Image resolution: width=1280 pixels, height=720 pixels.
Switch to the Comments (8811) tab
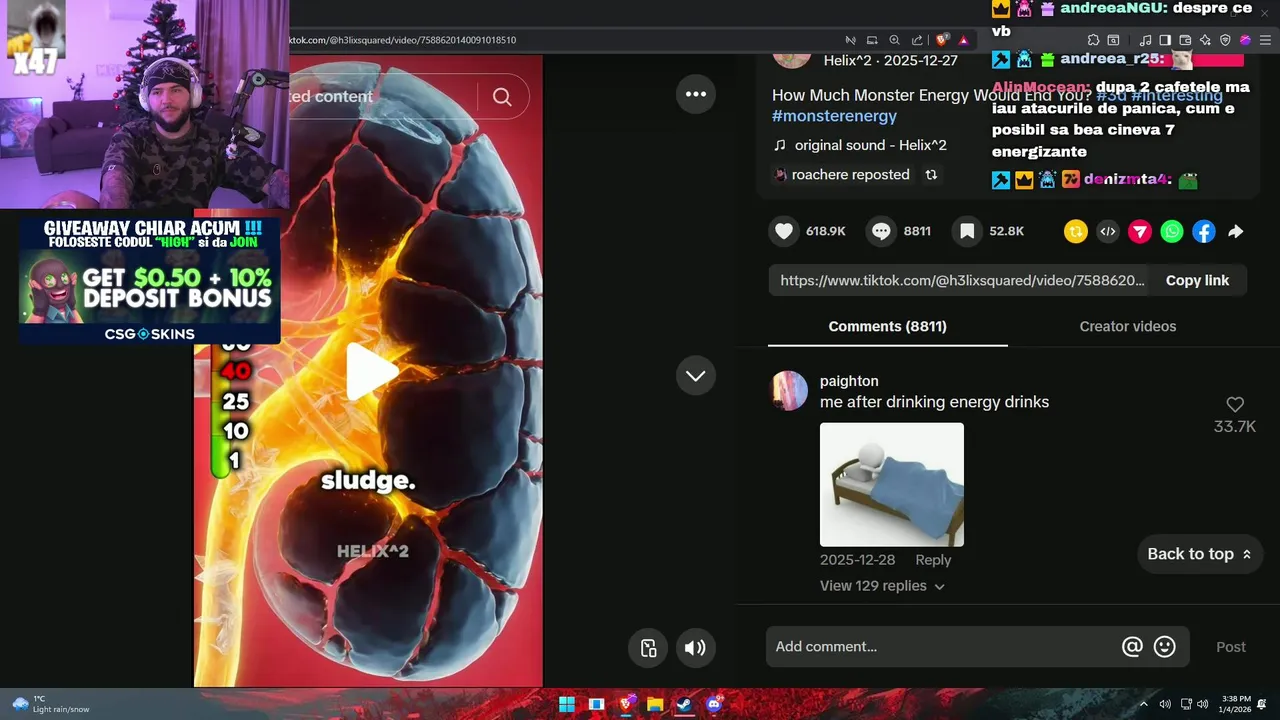pyautogui.click(x=888, y=327)
